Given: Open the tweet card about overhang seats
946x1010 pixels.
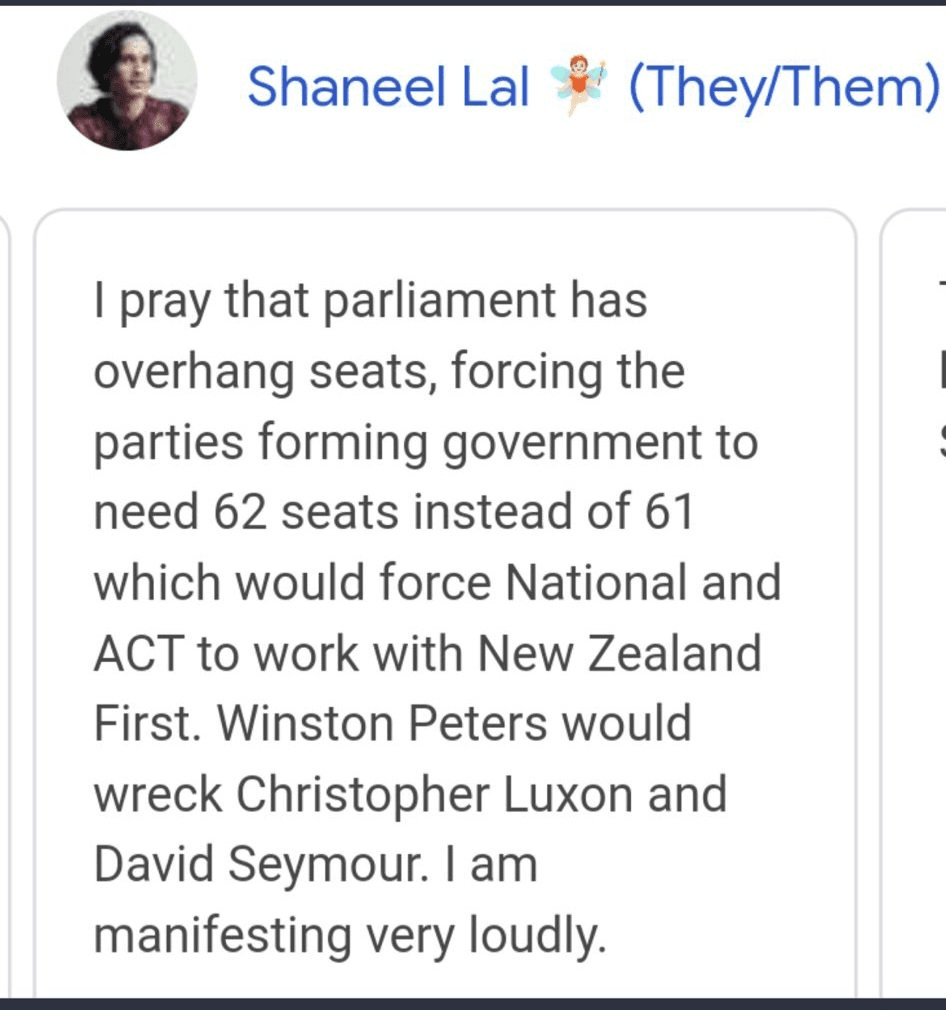Looking at the screenshot, I should [445, 604].
